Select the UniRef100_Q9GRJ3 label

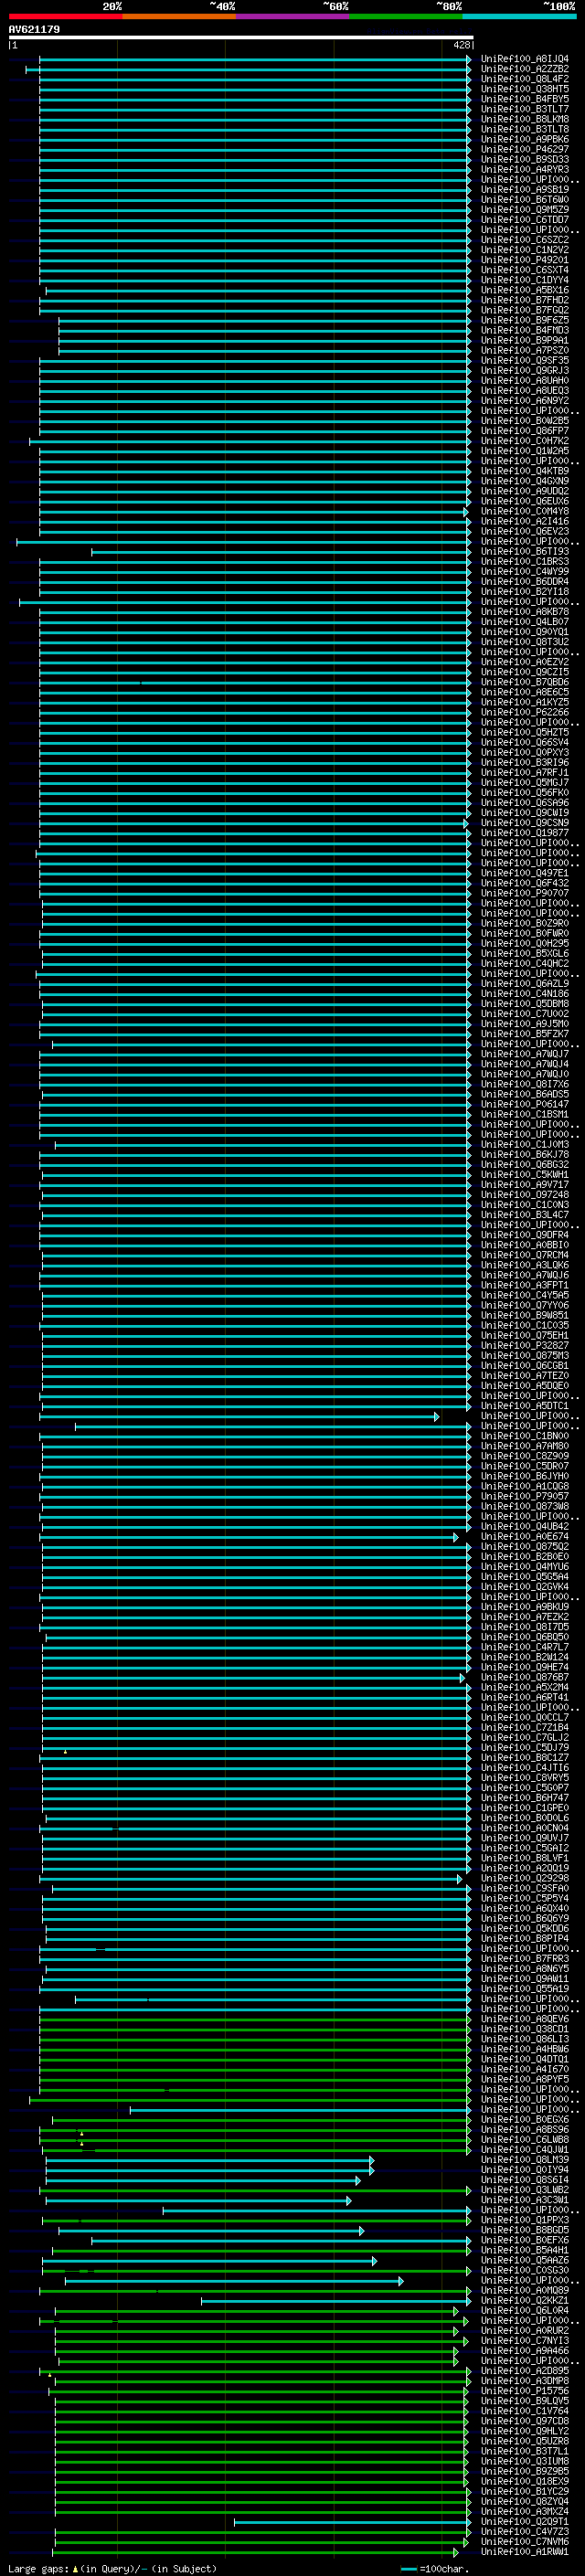pos(525,370)
